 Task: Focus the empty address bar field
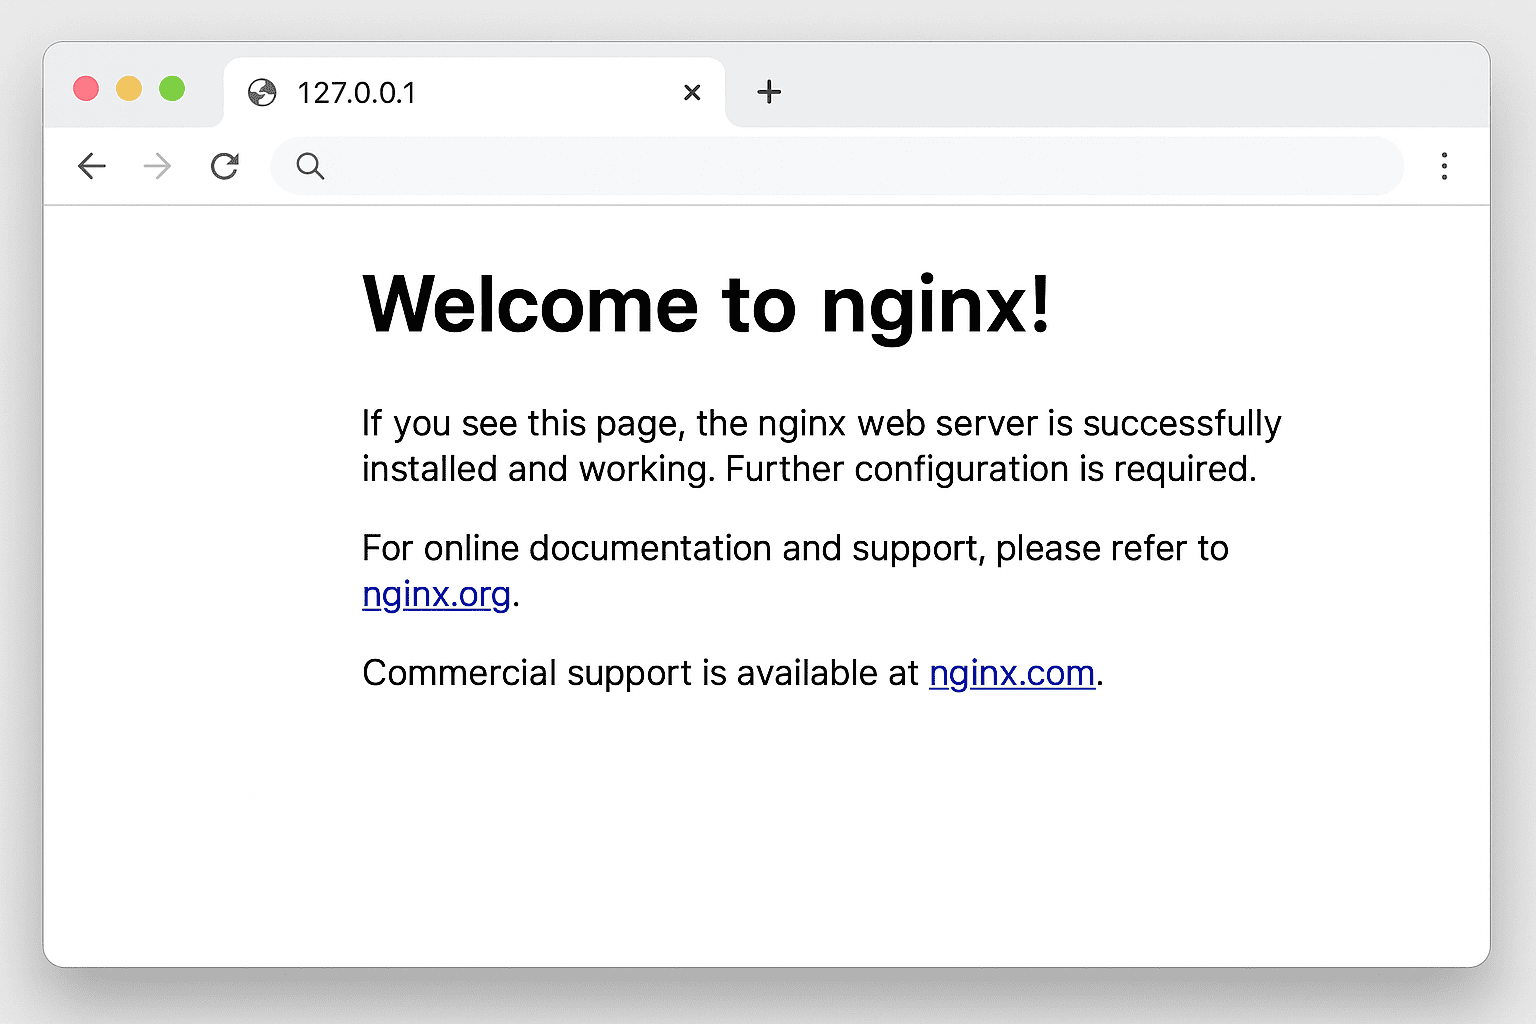(x=837, y=166)
